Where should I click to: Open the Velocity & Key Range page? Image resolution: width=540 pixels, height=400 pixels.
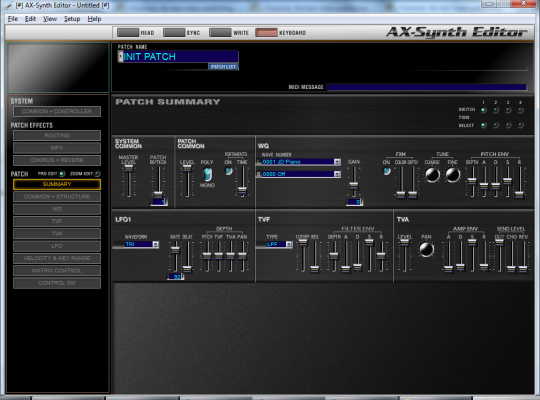(x=57, y=258)
